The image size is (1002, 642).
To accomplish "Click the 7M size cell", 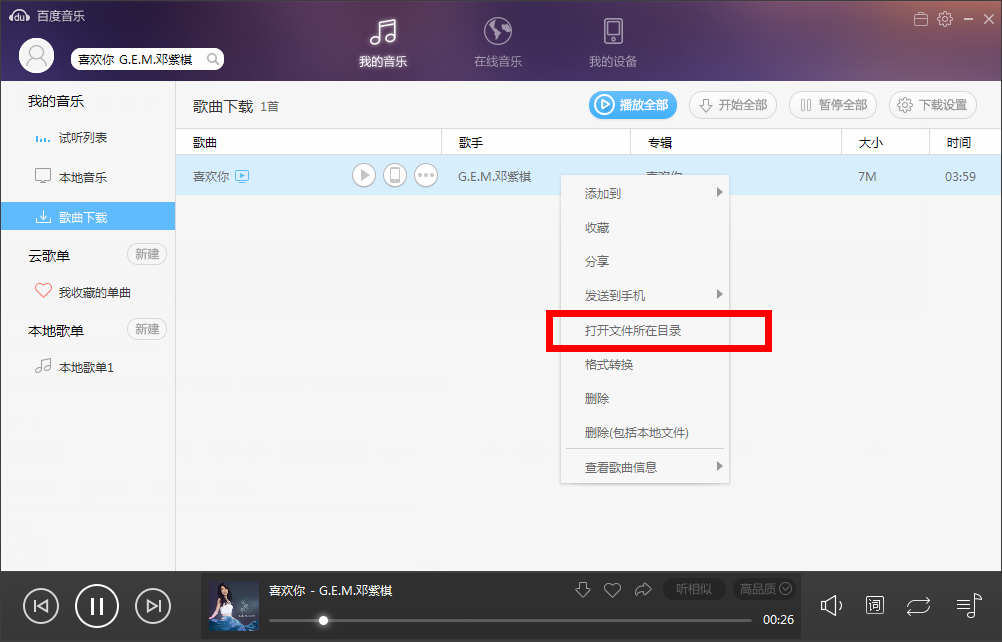I will (867, 176).
